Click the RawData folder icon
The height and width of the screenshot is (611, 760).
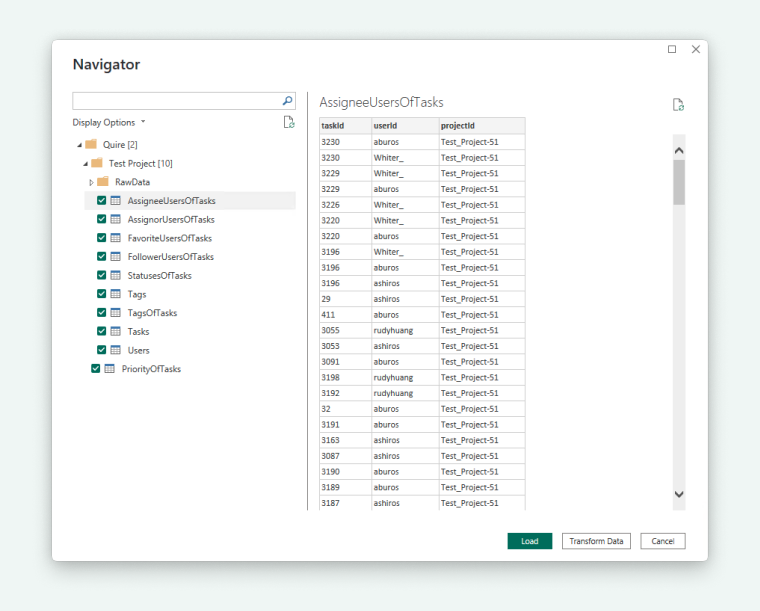(x=104, y=182)
